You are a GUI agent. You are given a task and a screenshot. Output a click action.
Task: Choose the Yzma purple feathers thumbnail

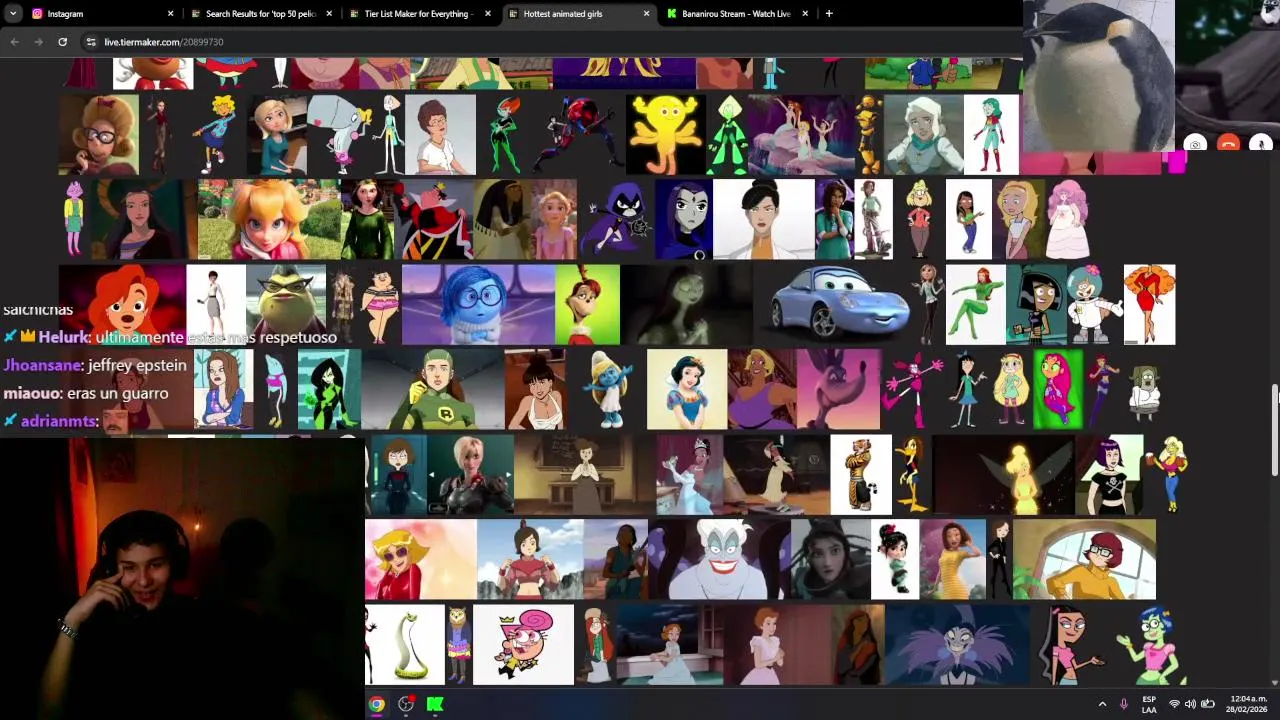point(957,644)
